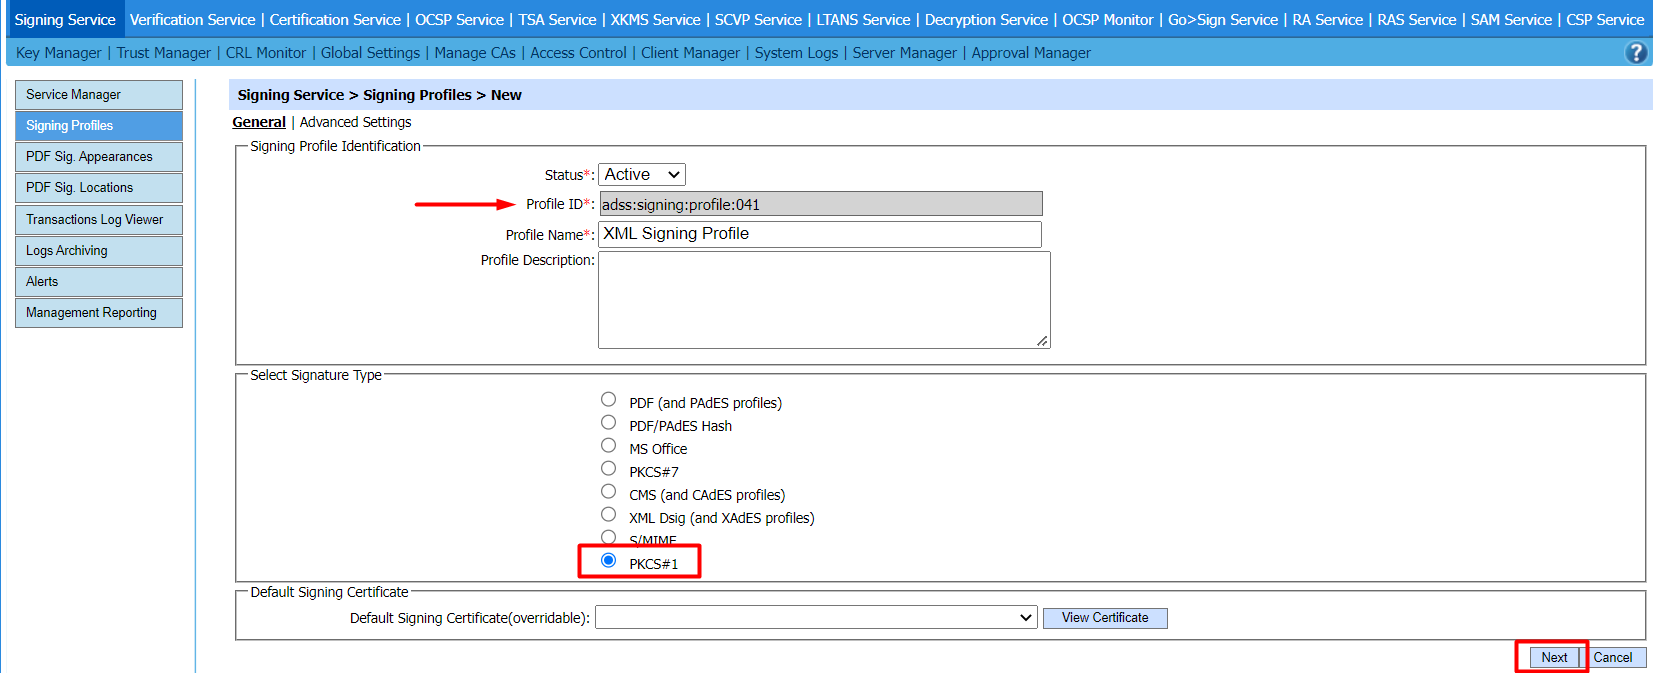Open the Advanced Settings tab

click(355, 122)
